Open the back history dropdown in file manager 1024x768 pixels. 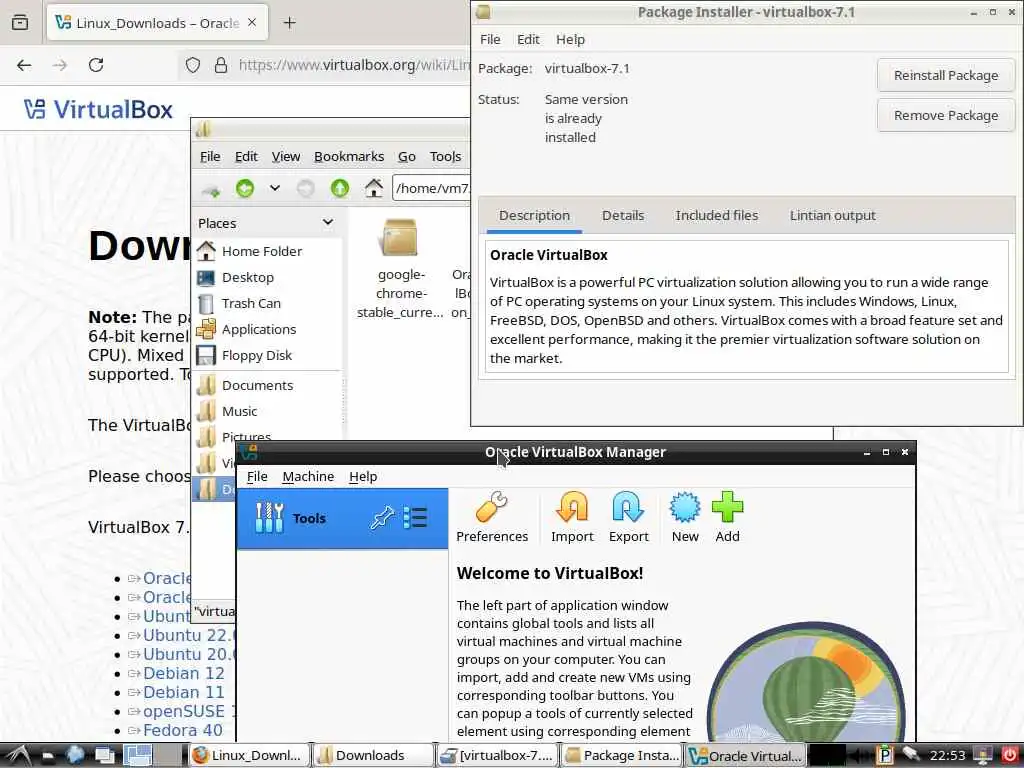click(275, 189)
